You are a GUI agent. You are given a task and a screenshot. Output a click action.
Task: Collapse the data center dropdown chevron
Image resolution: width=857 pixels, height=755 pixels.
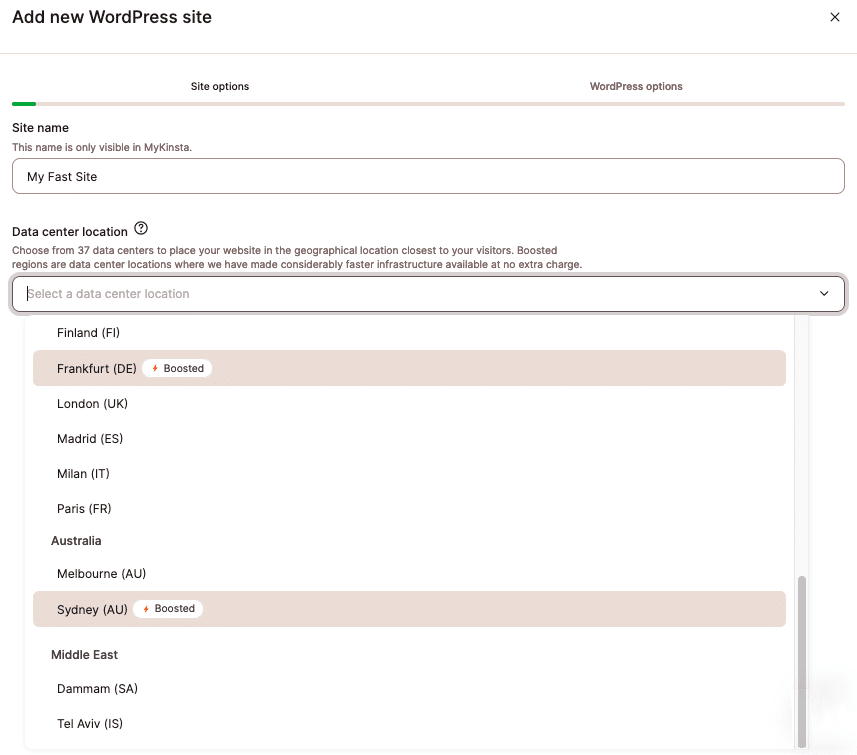pyautogui.click(x=824, y=294)
